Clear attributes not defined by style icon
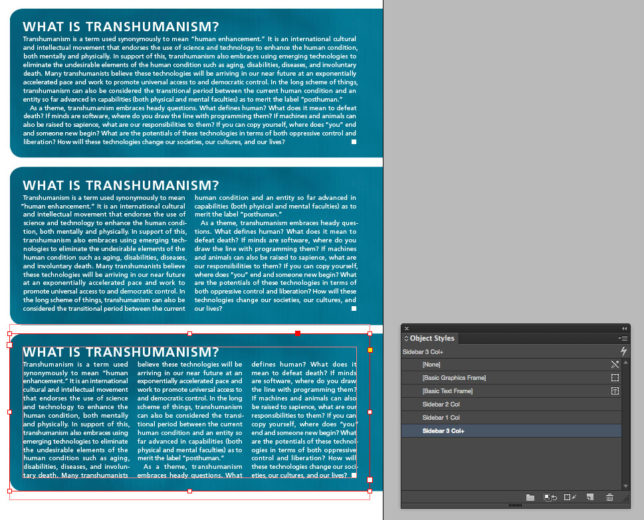 tap(550, 497)
